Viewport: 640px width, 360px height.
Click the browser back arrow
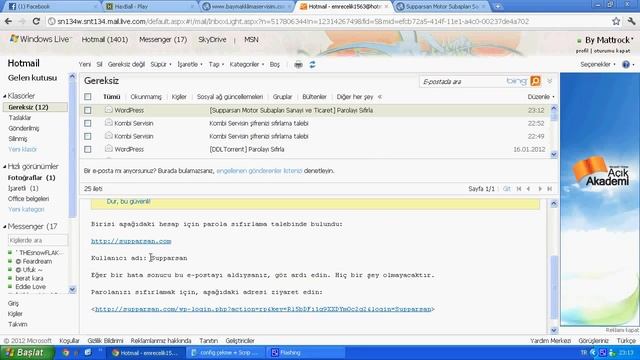pos(8,21)
